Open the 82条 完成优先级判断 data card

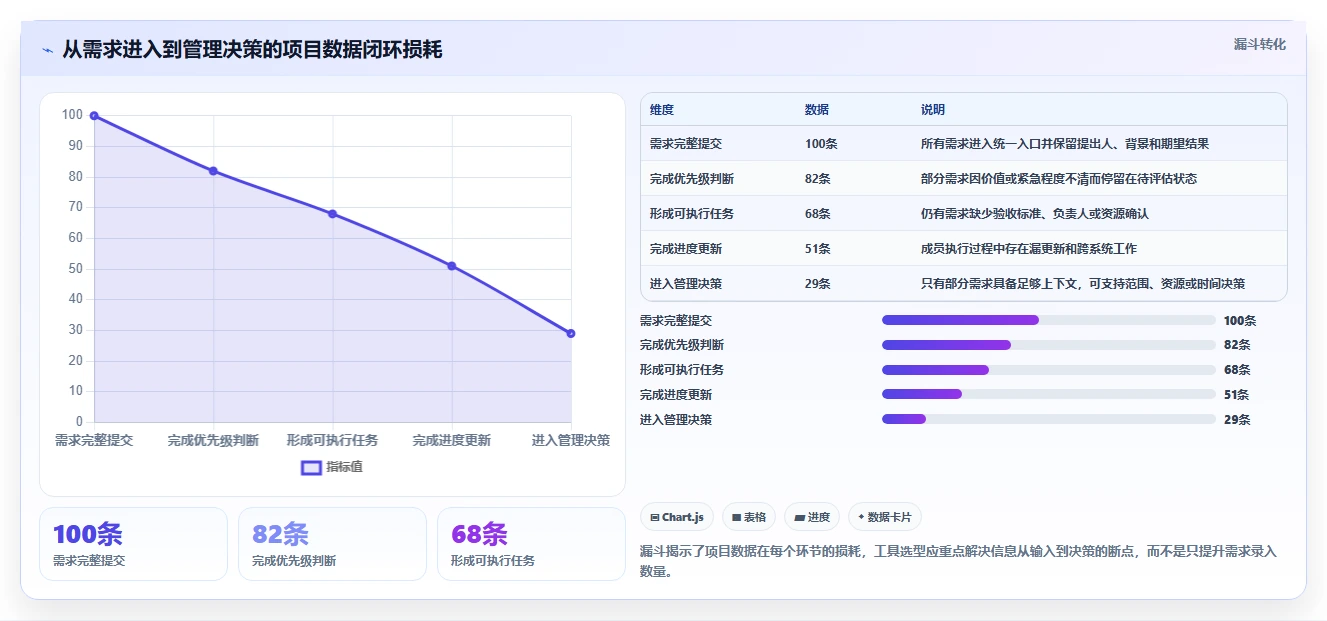tap(332, 544)
